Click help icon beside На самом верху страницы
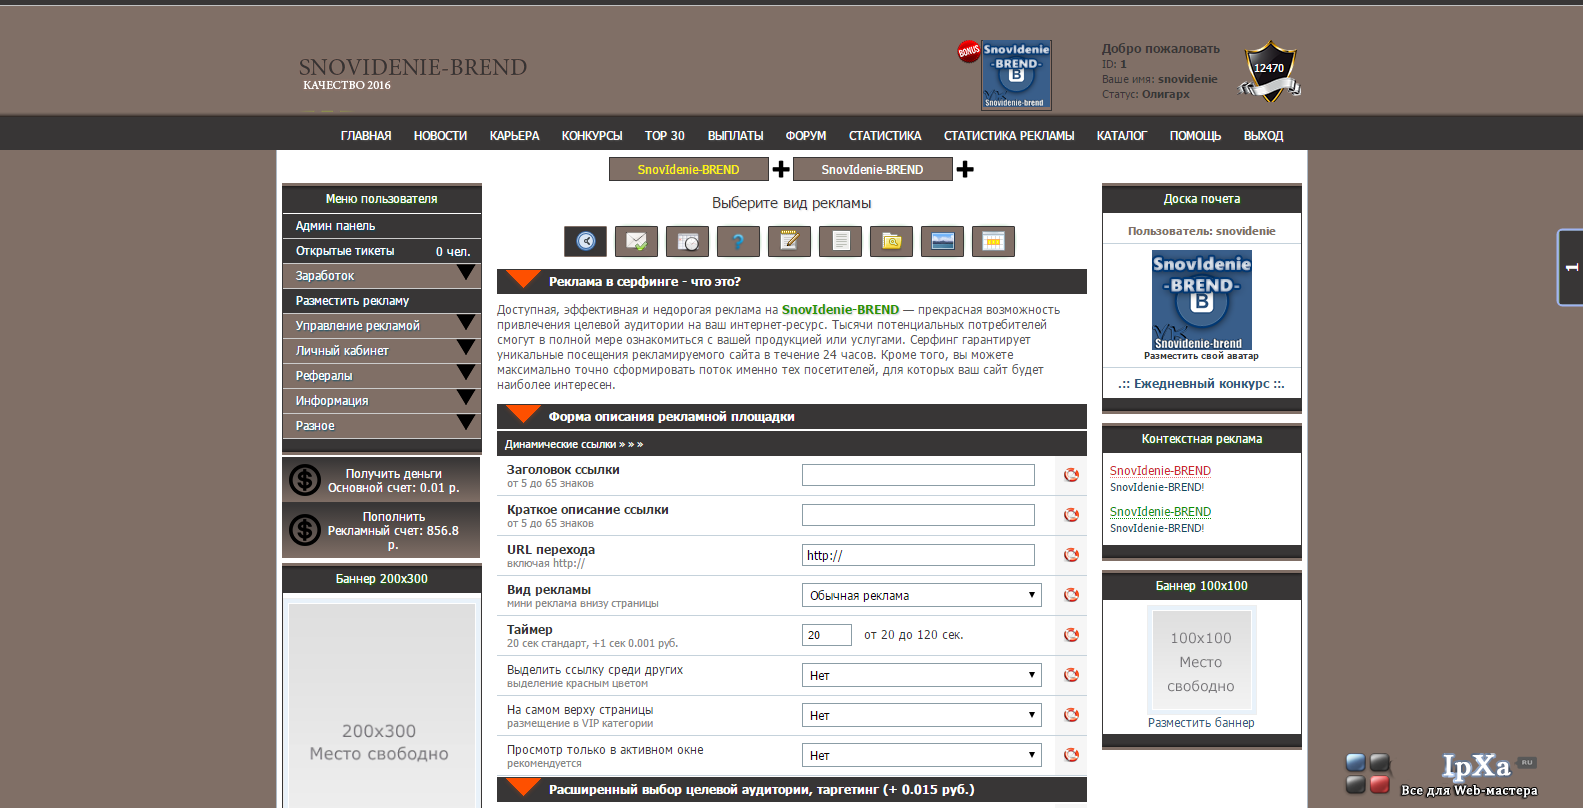This screenshot has height=808, width=1583. coord(1071,715)
